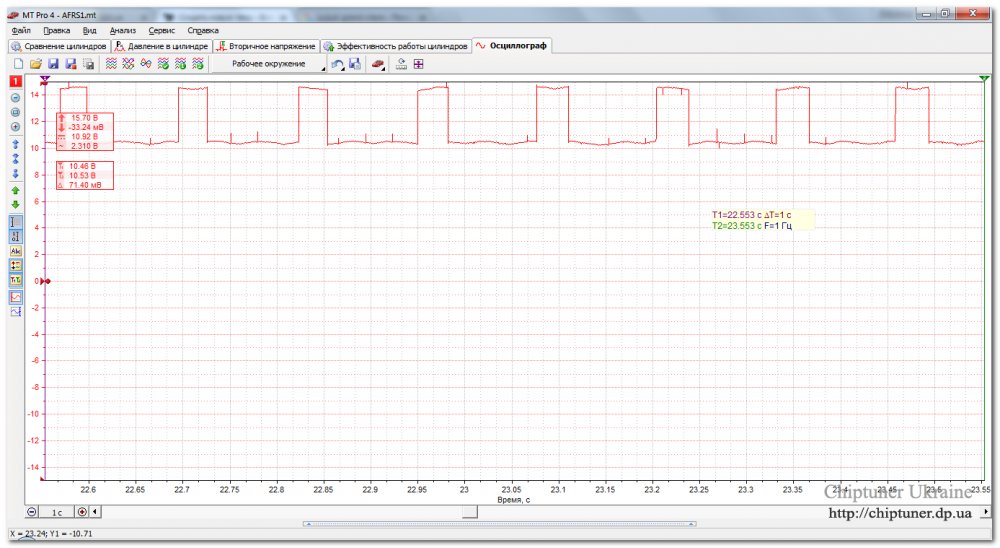
Task: Click the gray save-all diskettes icon
Action: pyautogui.click(x=89, y=64)
